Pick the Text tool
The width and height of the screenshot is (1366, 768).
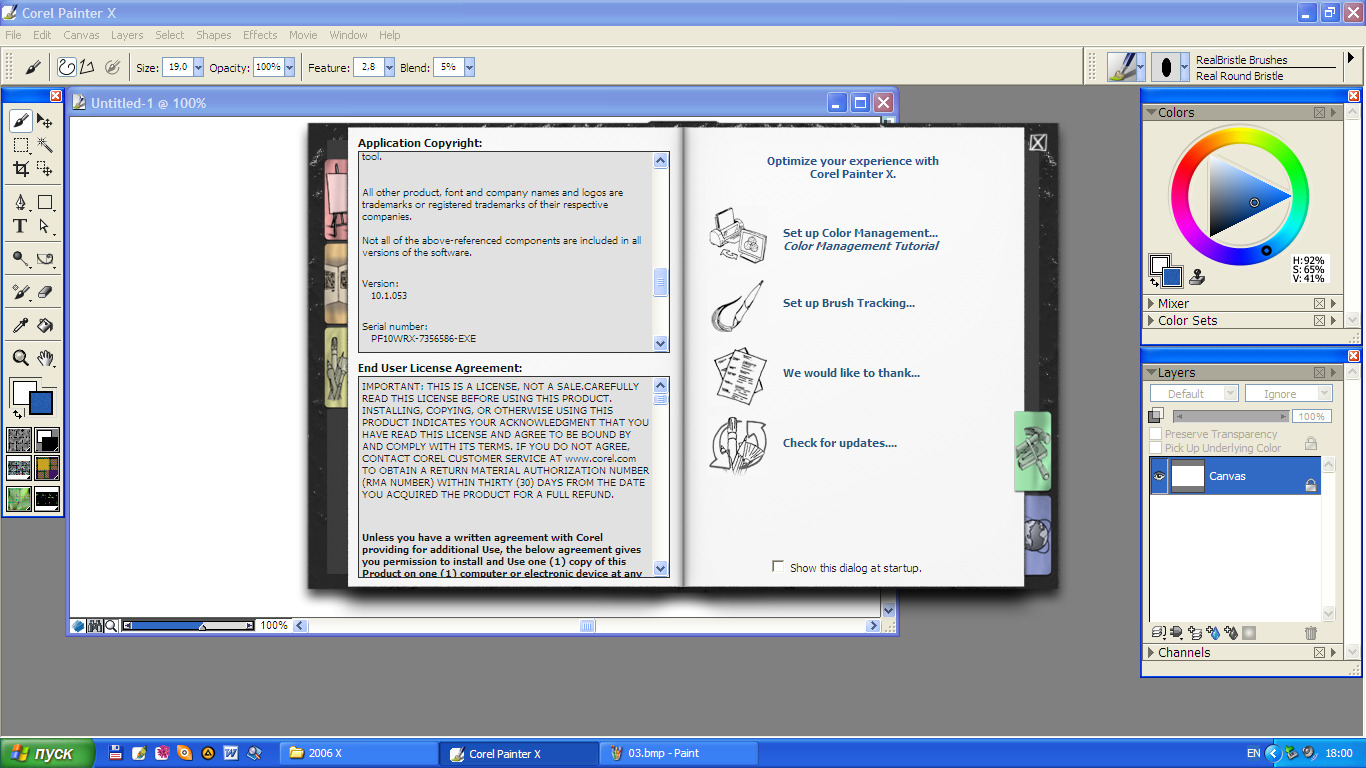point(20,227)
